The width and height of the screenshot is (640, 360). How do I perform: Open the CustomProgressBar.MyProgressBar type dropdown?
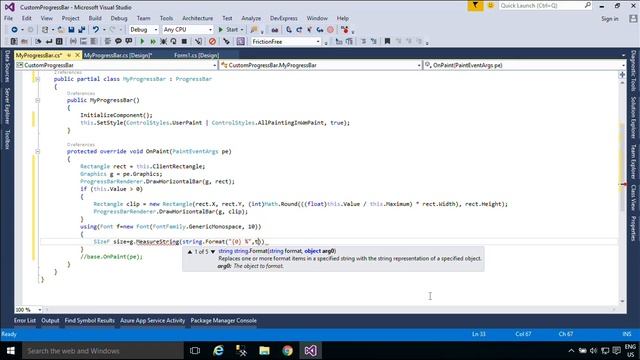click(x=321, y=65)
